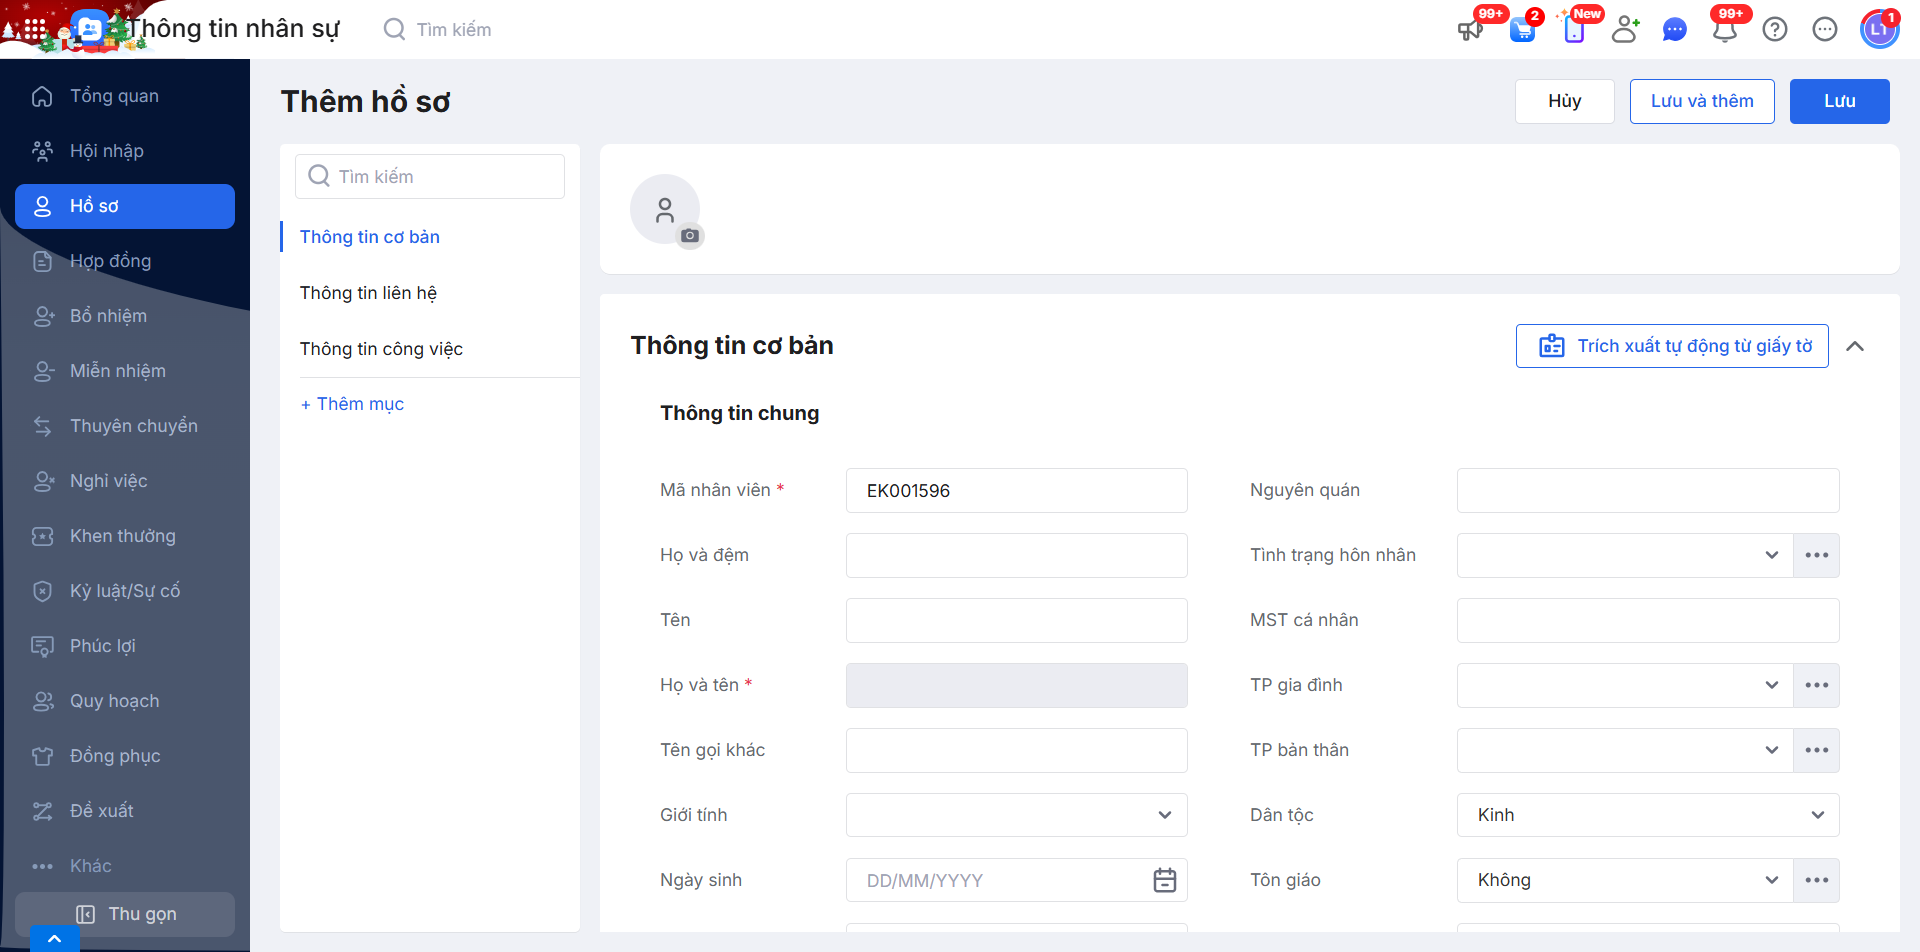Click the Thêm mục link
This screenshot has height=952, width=1920.
click(x=353, y=404)
